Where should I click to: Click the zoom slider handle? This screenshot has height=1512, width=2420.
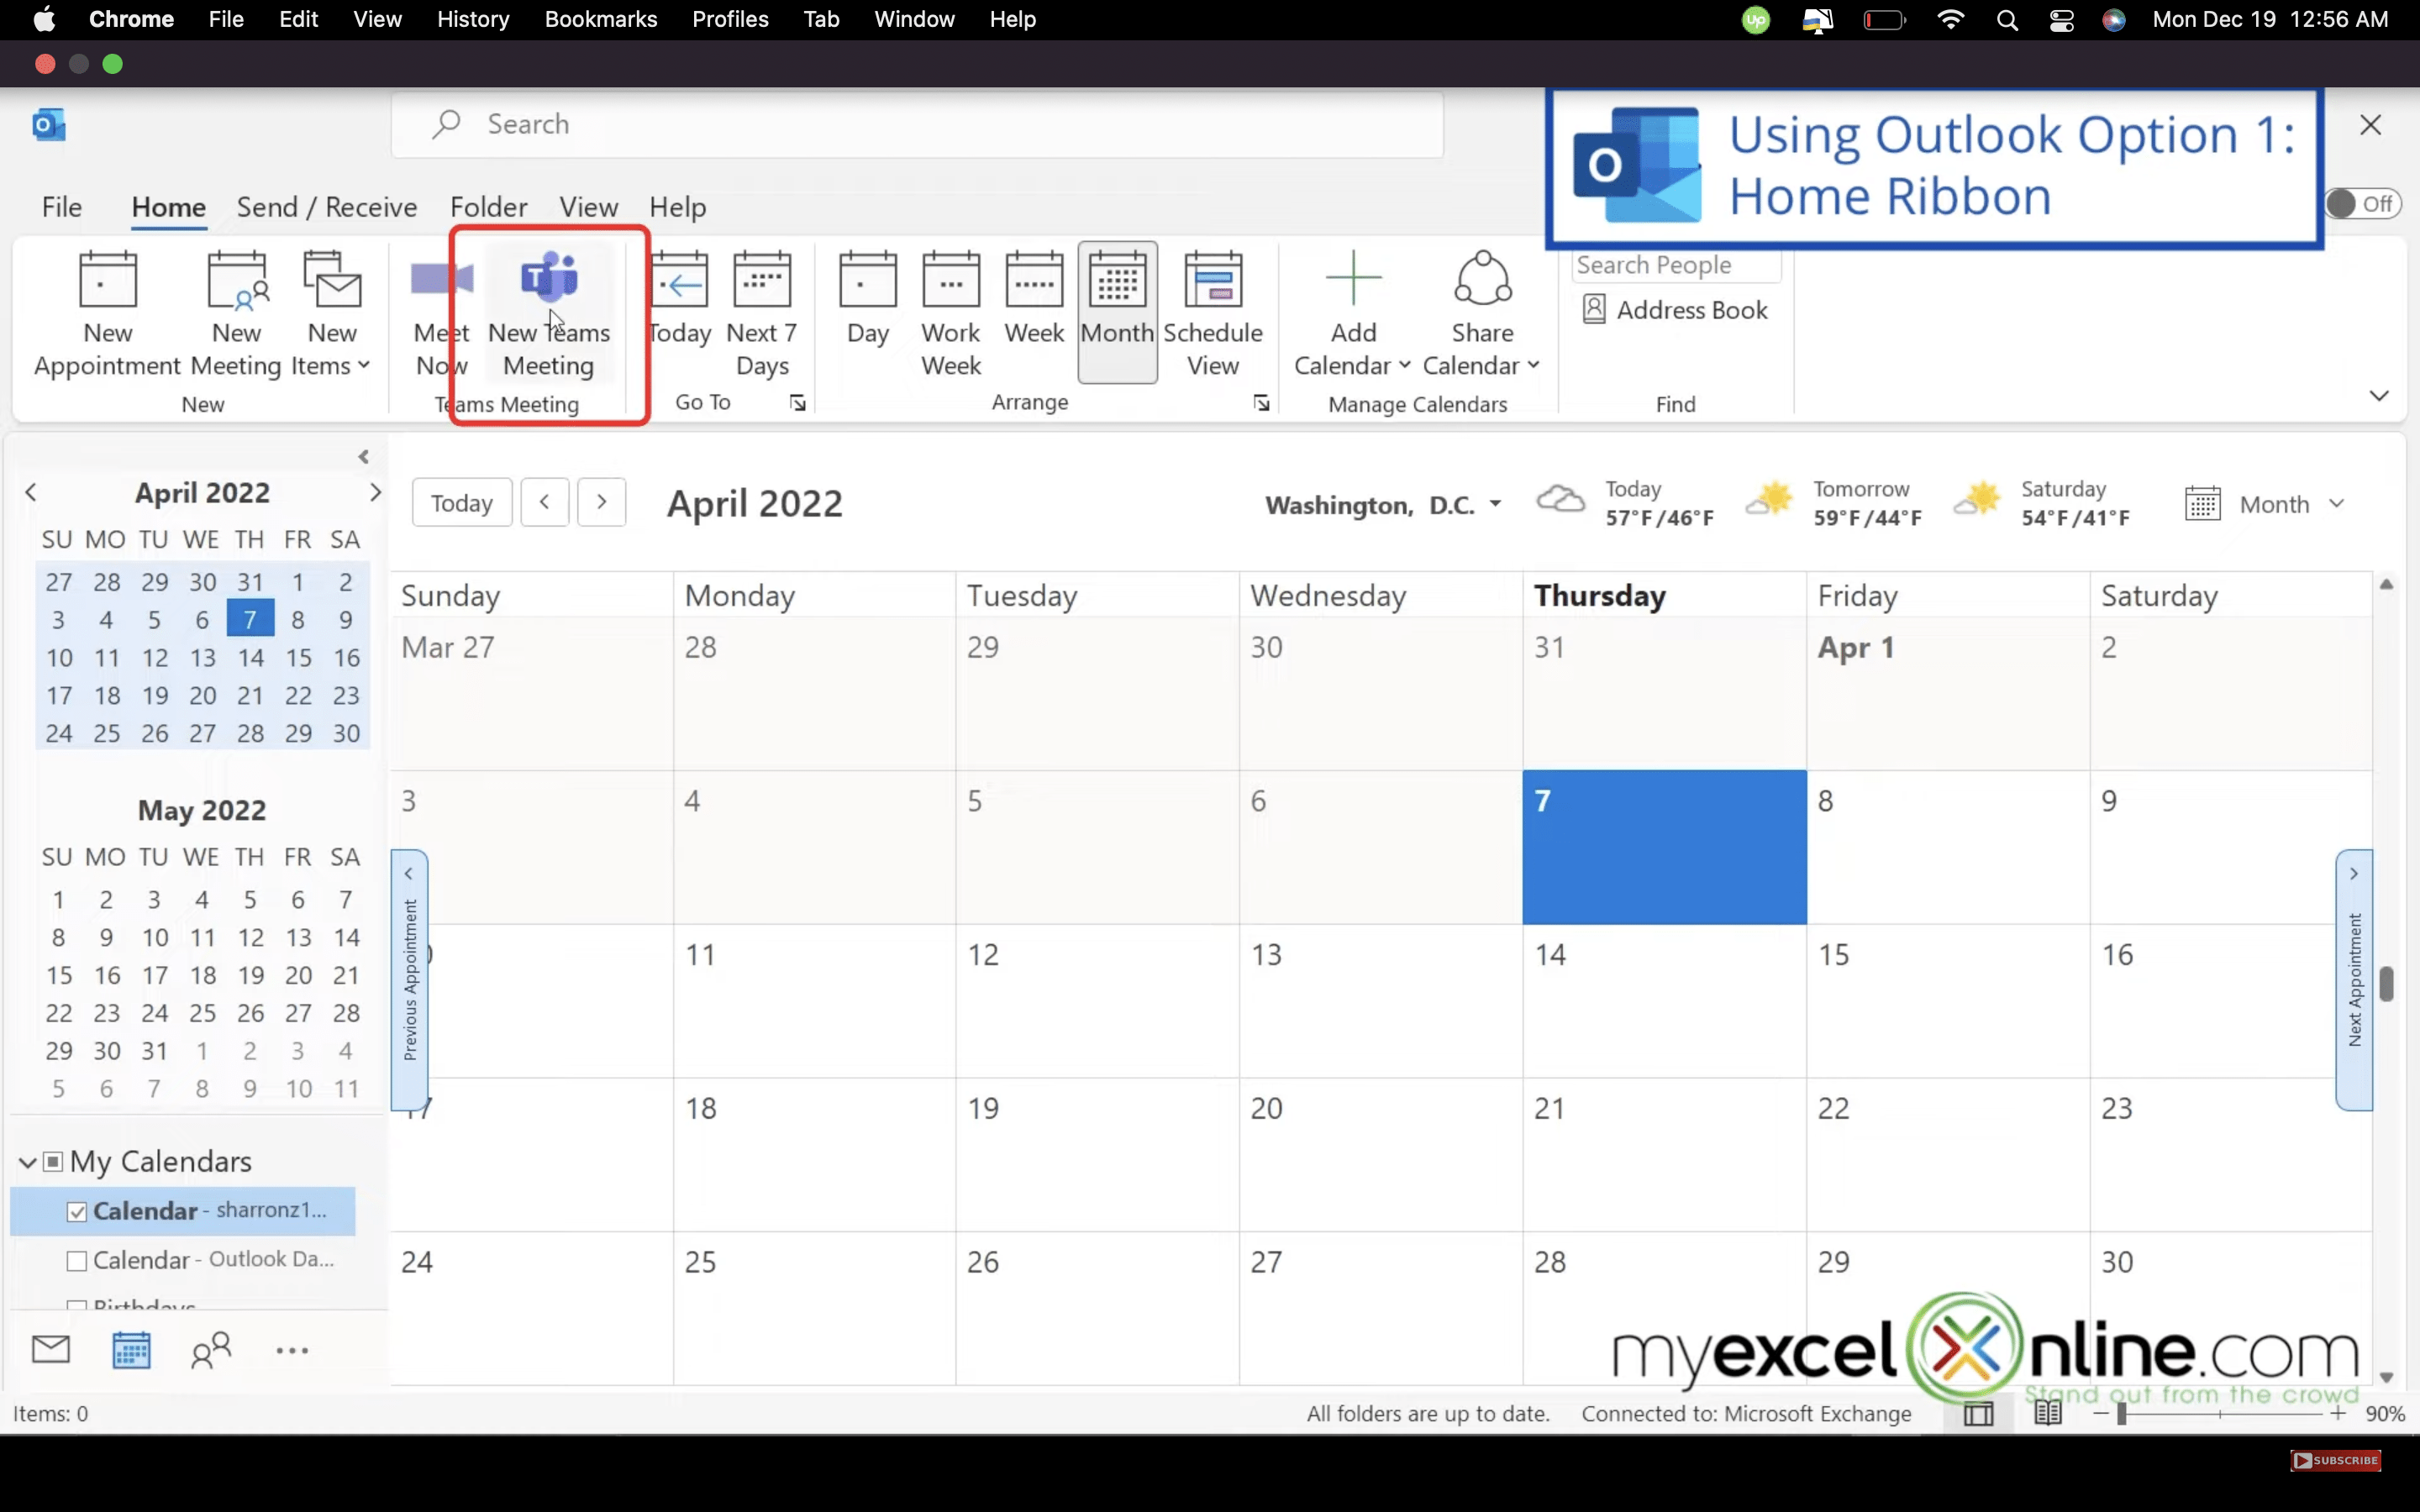[2121, 1413]
